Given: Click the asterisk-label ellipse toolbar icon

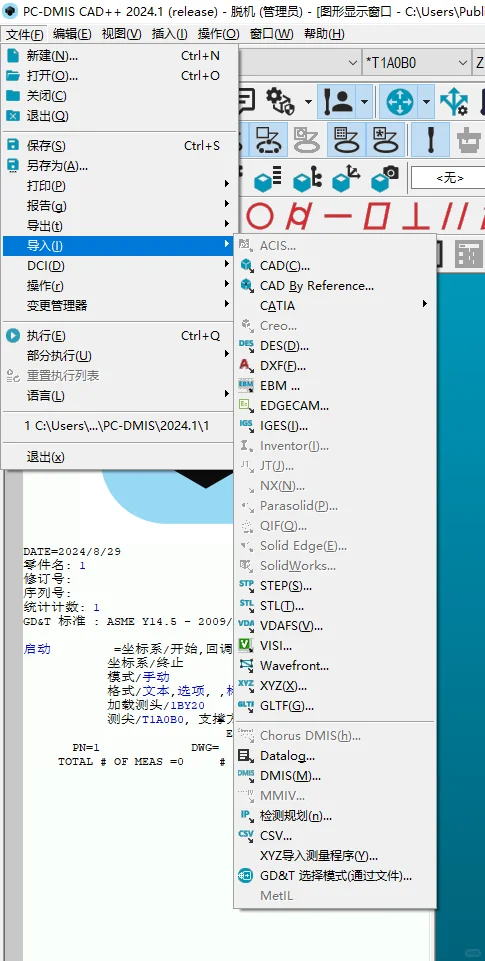Looking at the screenshot, I should pos(384,140).
